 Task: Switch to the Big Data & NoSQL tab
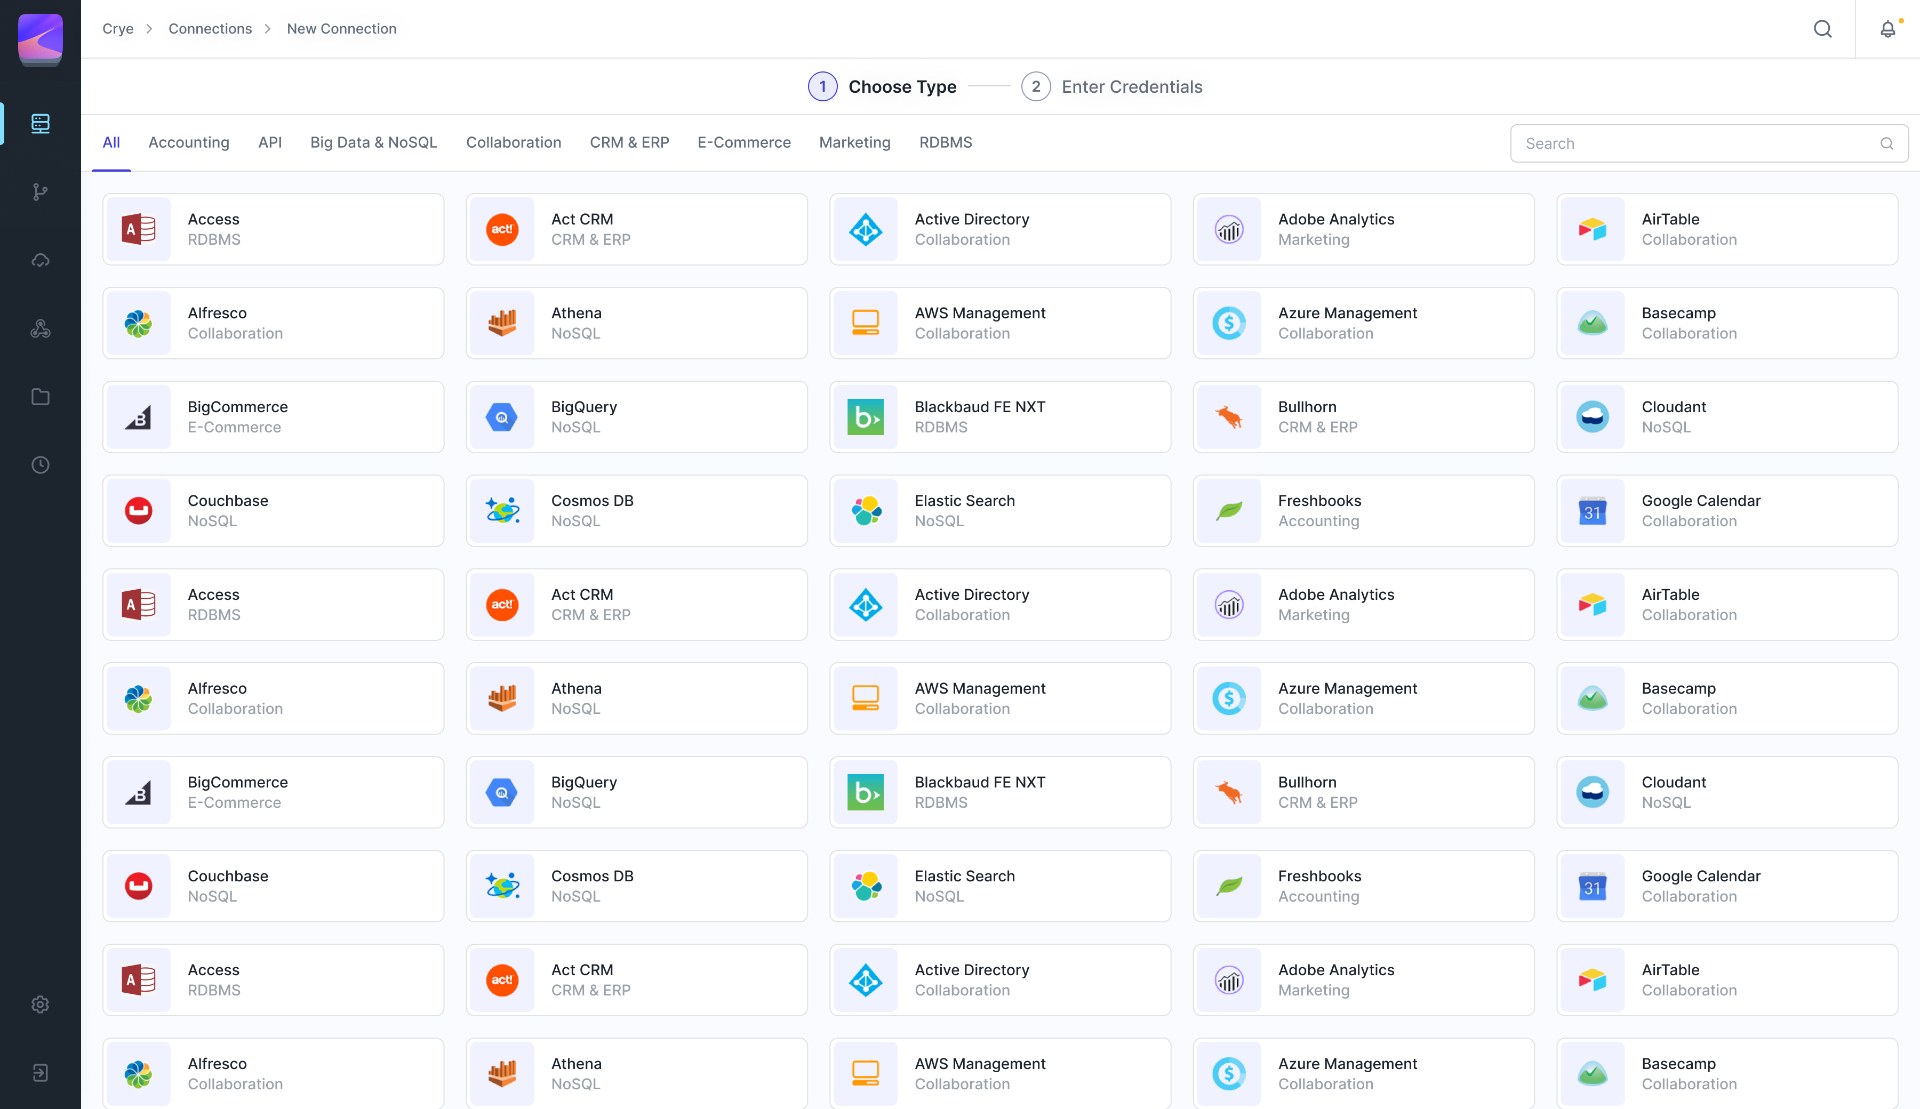(373, 142)
